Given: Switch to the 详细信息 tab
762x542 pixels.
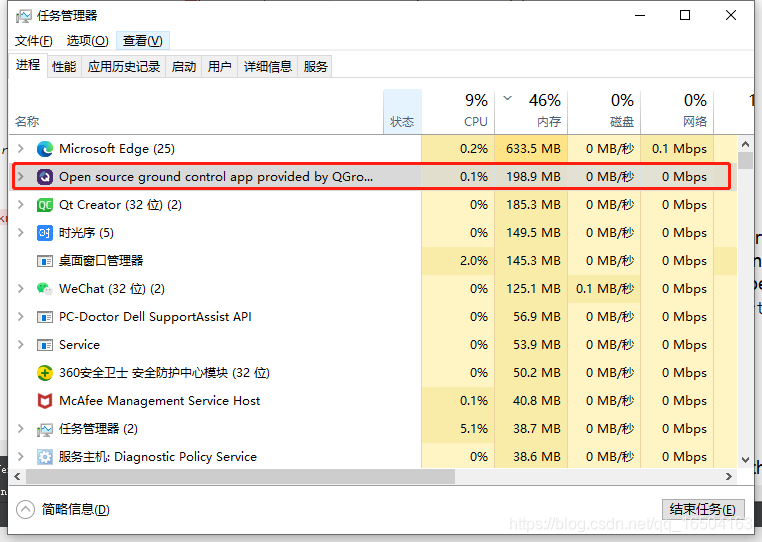Looking at the screenshot, I should pos(267,67).
